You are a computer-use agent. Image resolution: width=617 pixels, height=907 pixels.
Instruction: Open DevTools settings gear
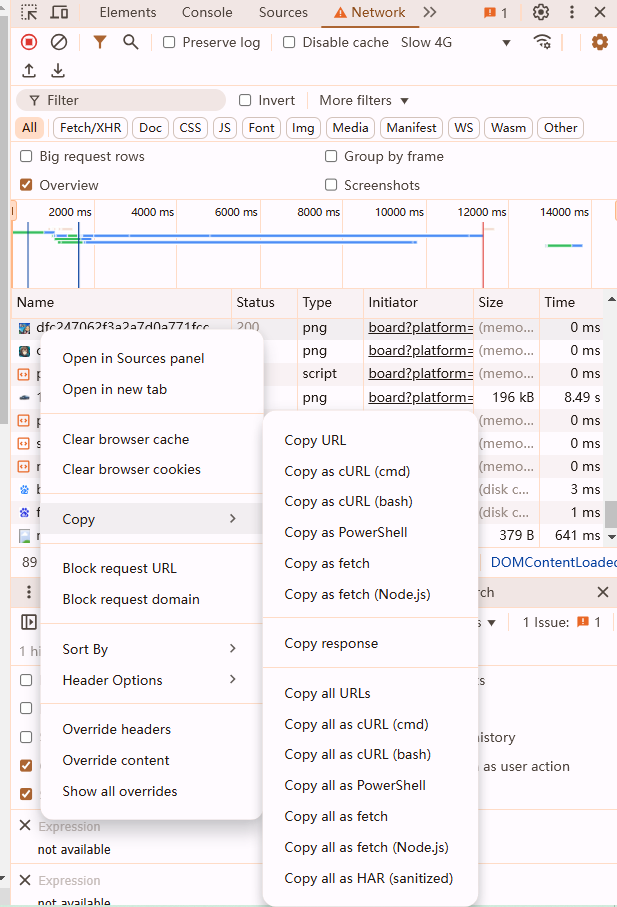[x=541, y=12]
